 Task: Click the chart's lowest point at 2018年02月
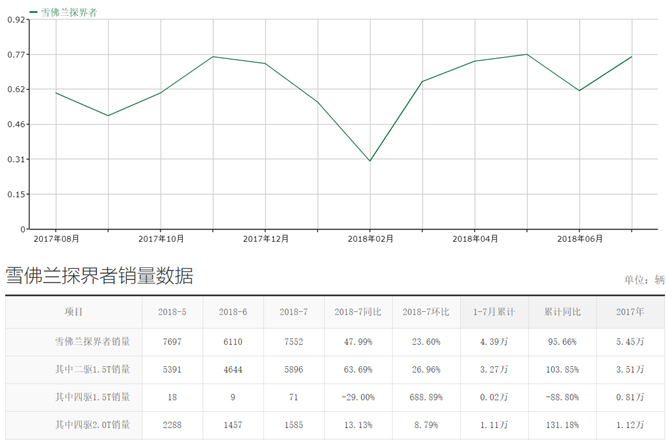[370, 161]
